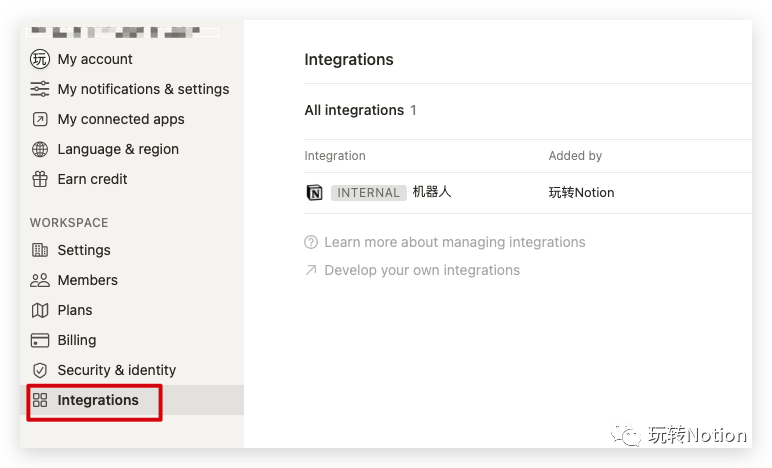Click the Earn credit gift icon

(x=40, y=179)
